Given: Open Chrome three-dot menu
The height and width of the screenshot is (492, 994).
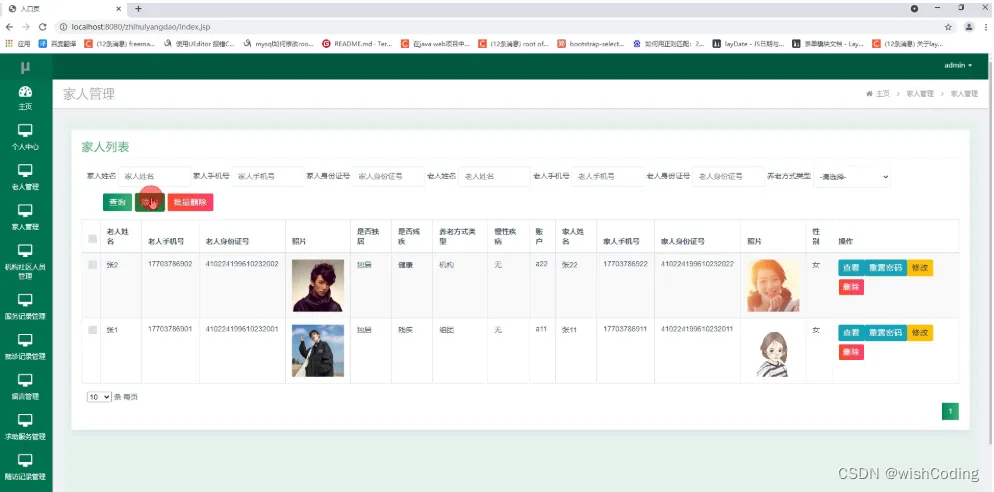Looking at the screenshot, I should tap(986, 27).
